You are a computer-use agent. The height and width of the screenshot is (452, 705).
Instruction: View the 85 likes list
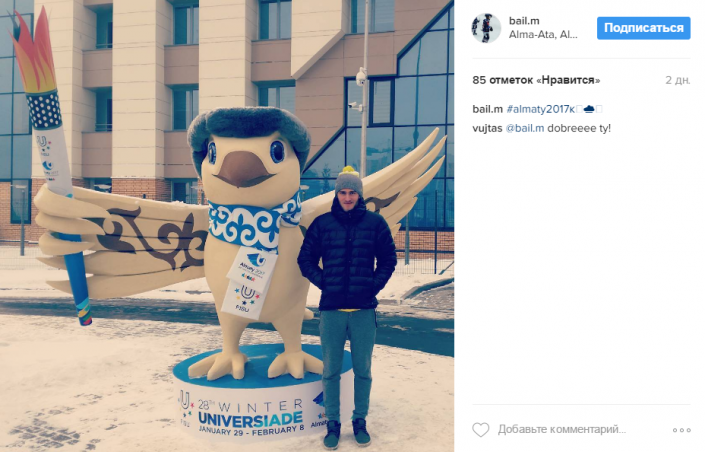tap(536, 80)
